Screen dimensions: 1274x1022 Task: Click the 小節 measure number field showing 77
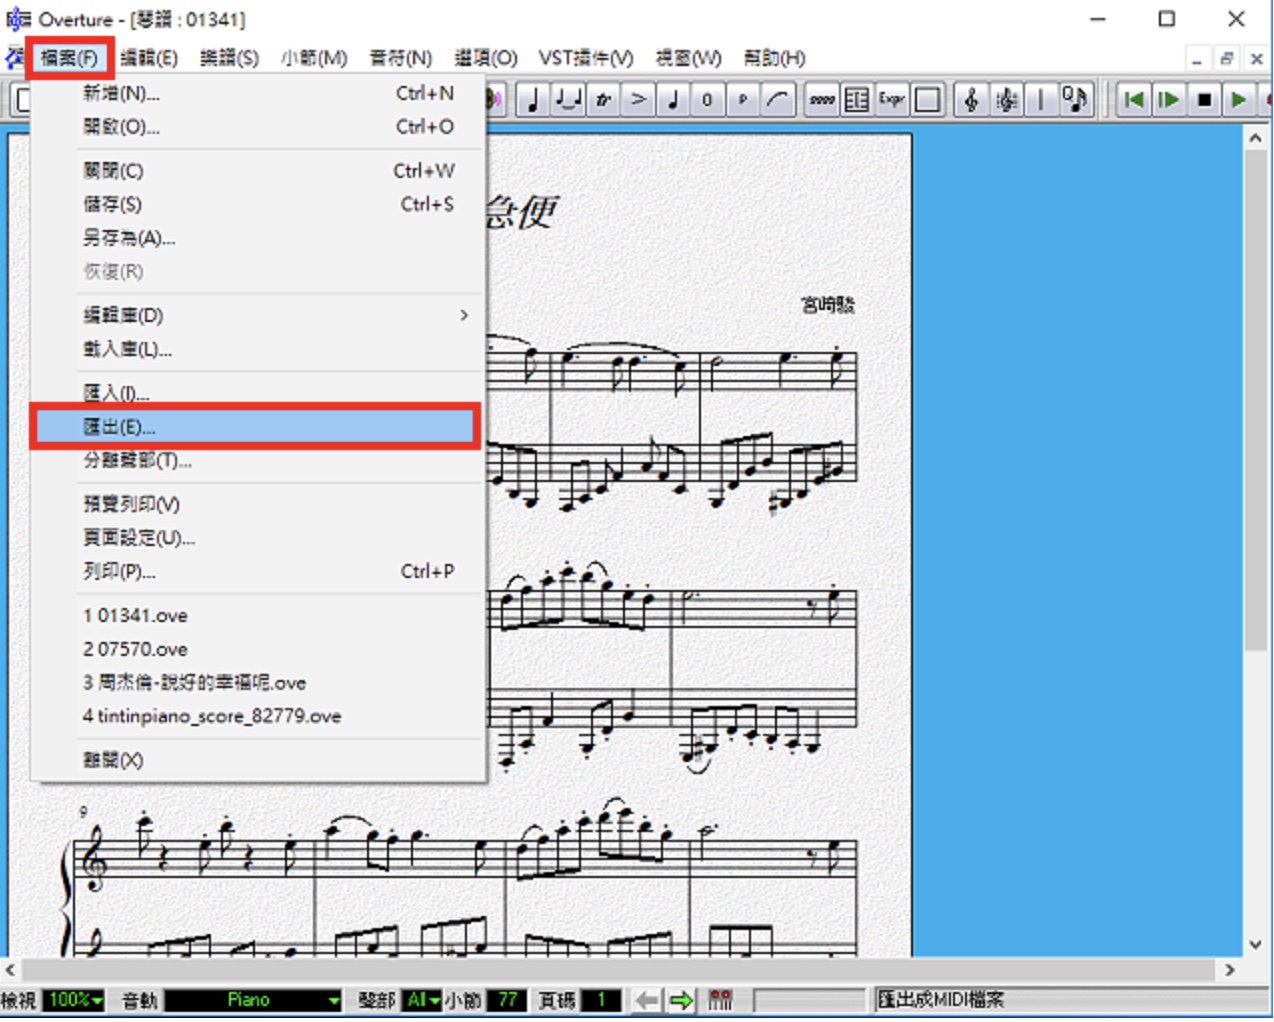coord(507,1000)
